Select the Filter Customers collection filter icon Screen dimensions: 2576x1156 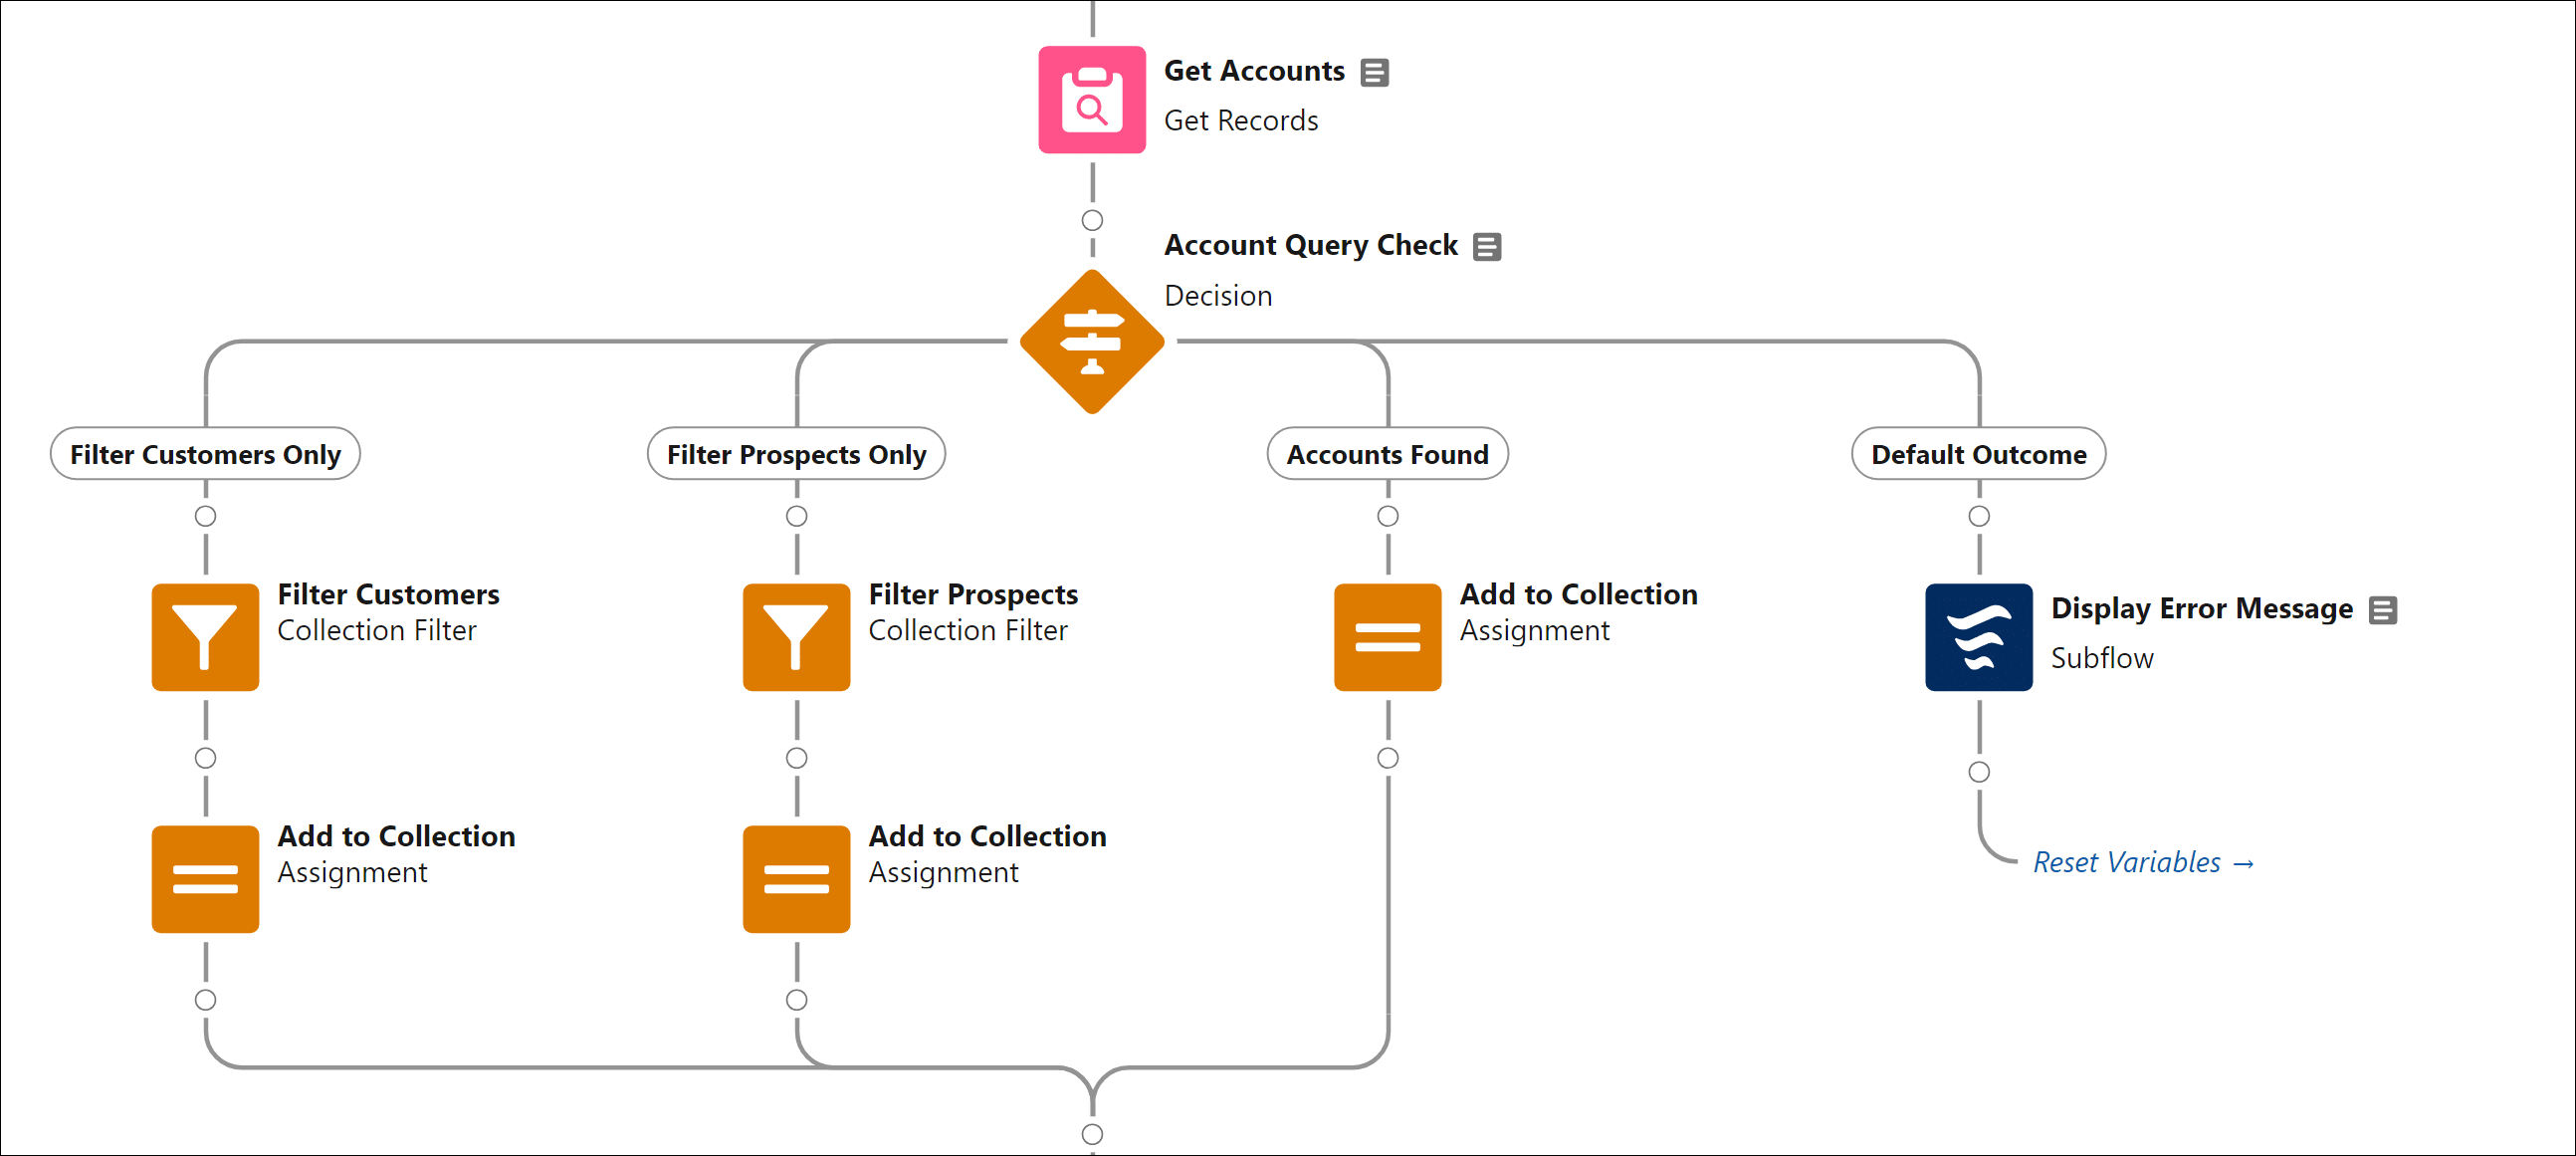(205, 637)
